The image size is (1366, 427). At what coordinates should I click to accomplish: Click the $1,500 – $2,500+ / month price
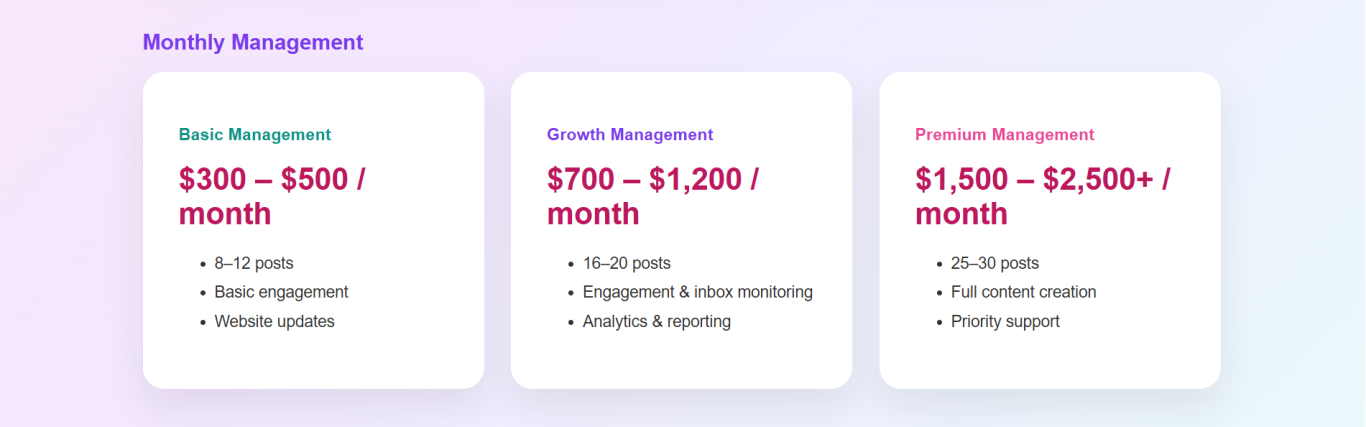[x=1043, y=196]
